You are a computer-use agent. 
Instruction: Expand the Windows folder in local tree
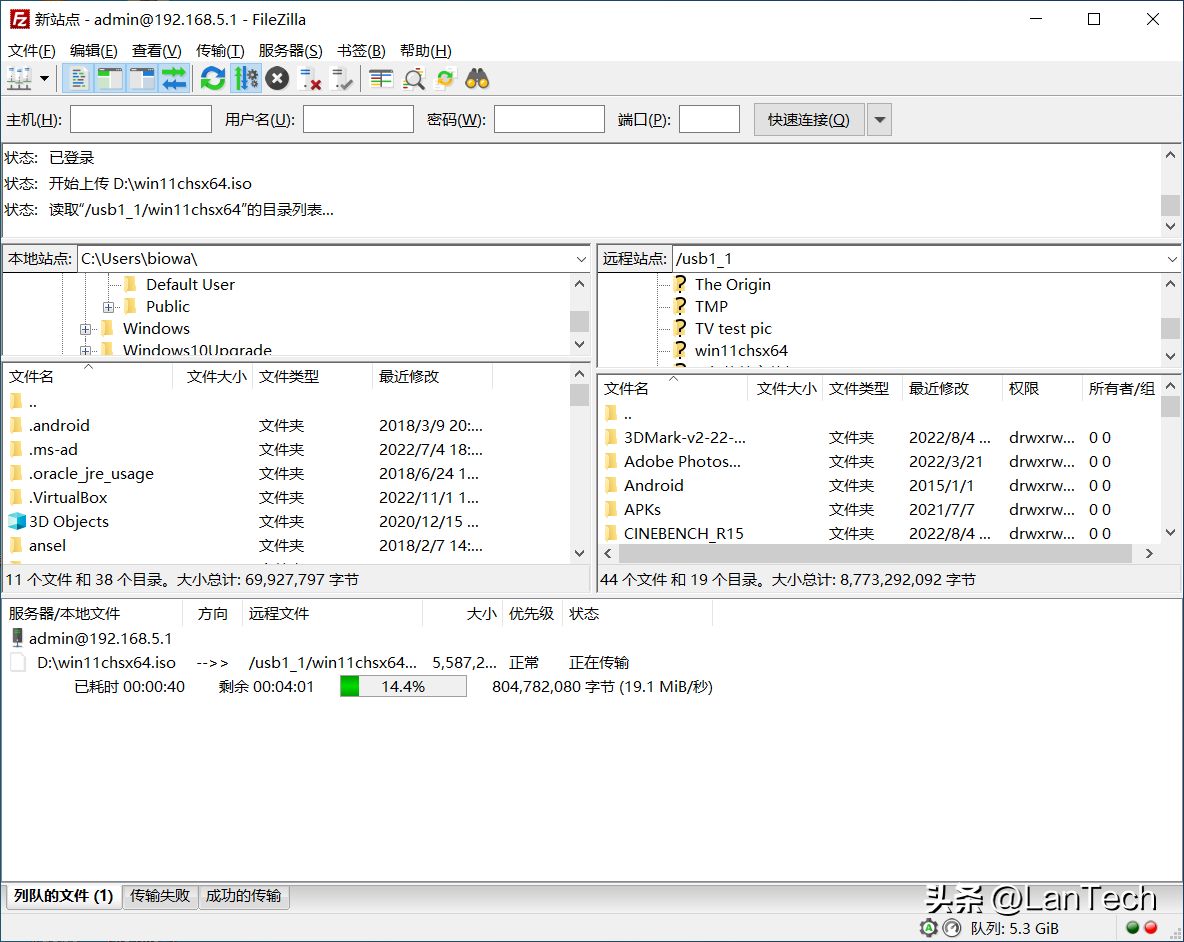[86, 329]
